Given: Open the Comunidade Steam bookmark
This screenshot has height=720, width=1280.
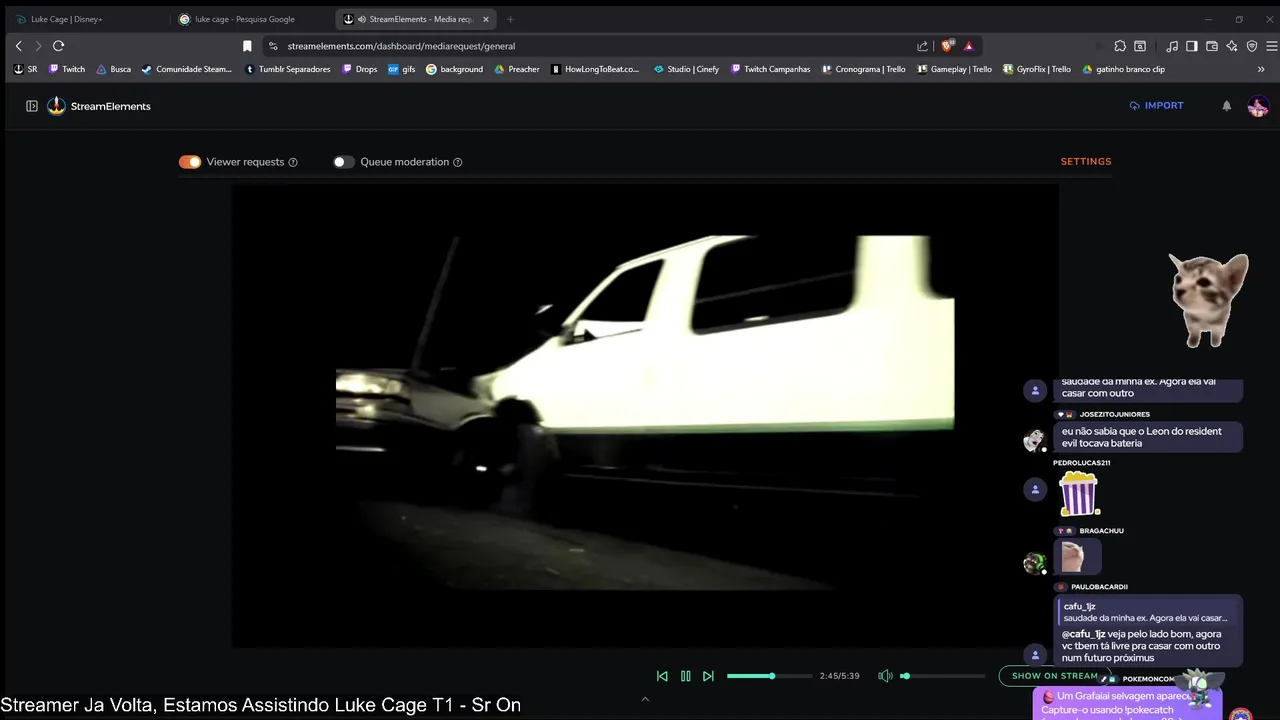Looking at the screenshot, I should tap(187, 70).
